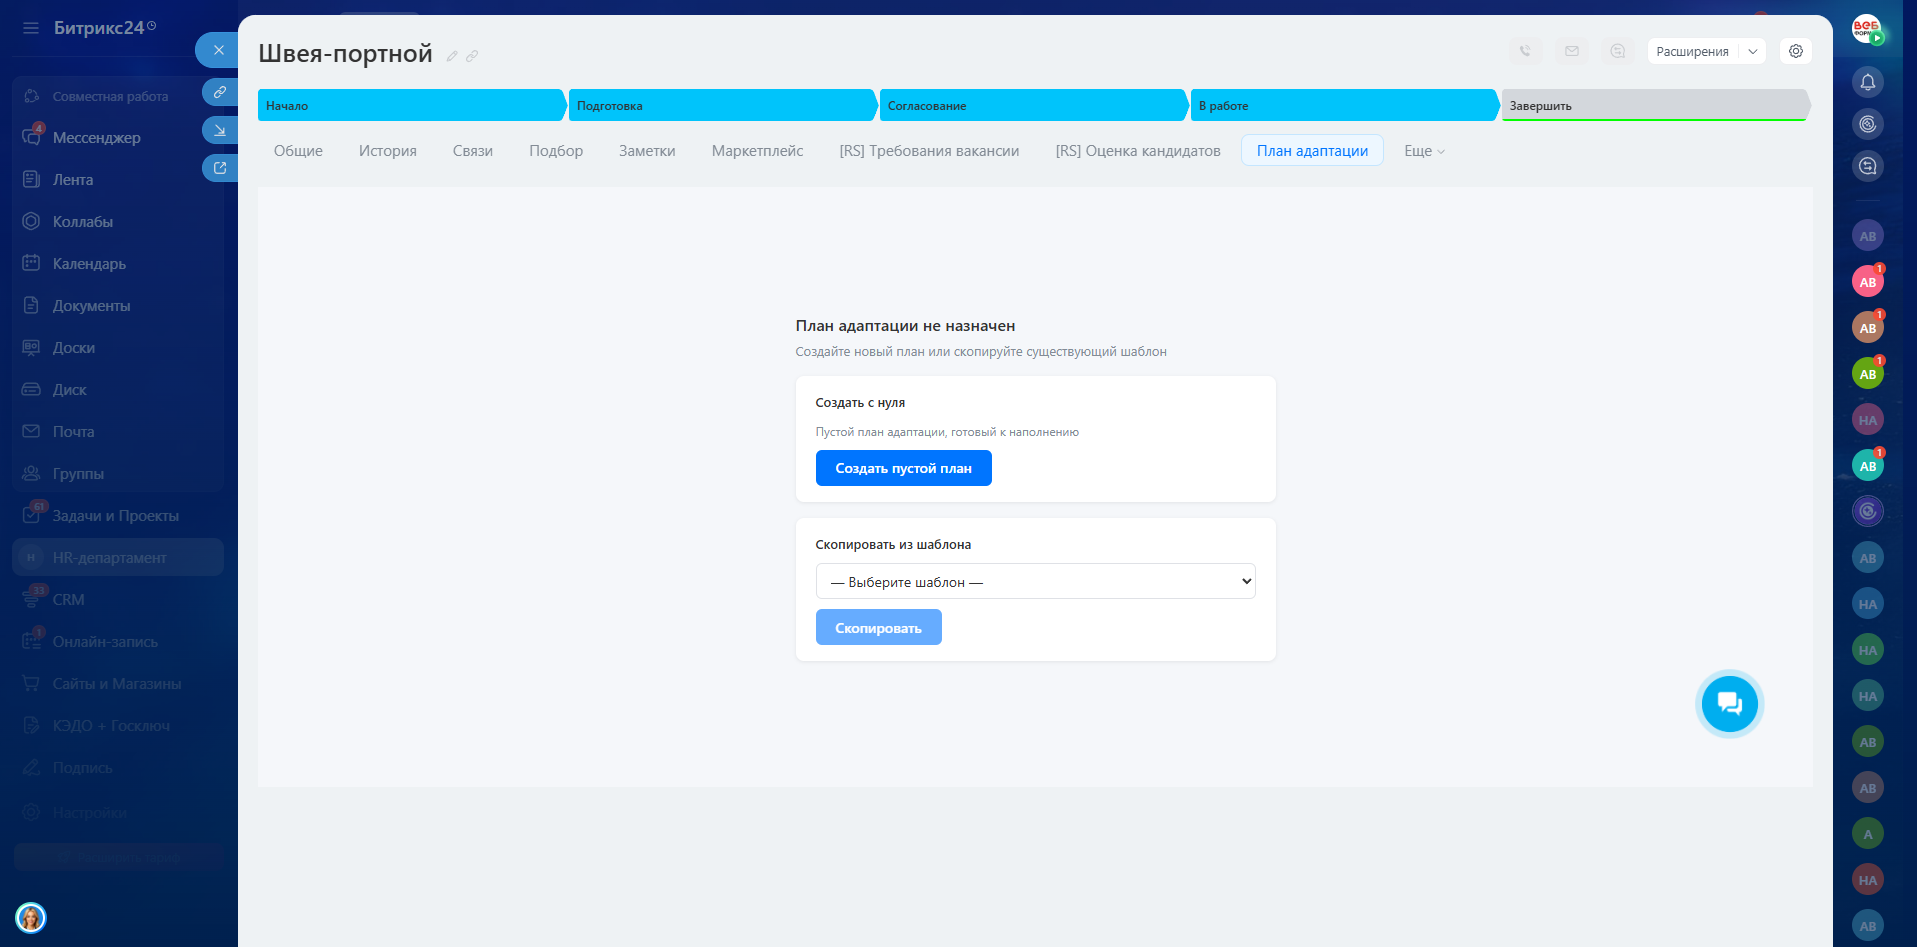Screen dimensions: 1917x947
Task: Expand the Еще tab menu
Action: [x=1424, y=151]
